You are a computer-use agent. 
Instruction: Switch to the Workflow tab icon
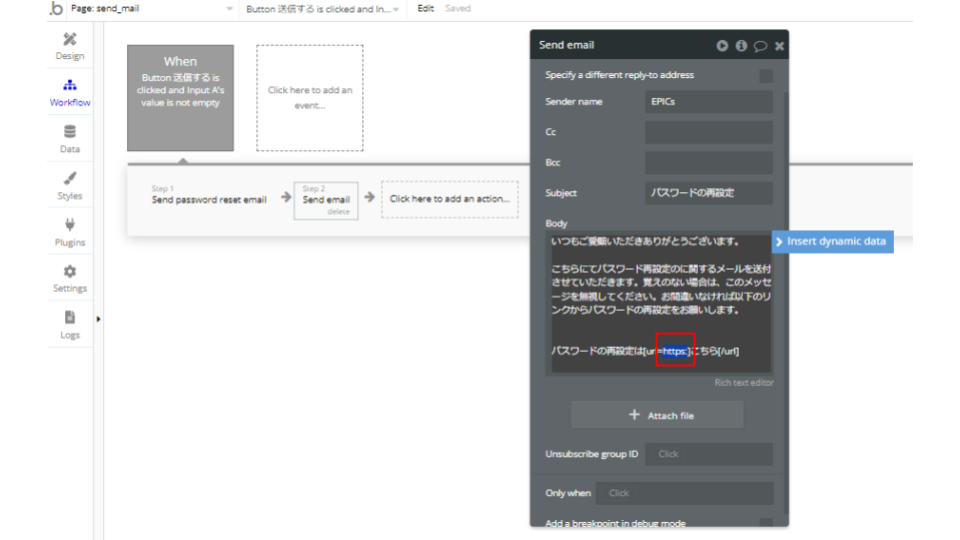pos(70,85)
